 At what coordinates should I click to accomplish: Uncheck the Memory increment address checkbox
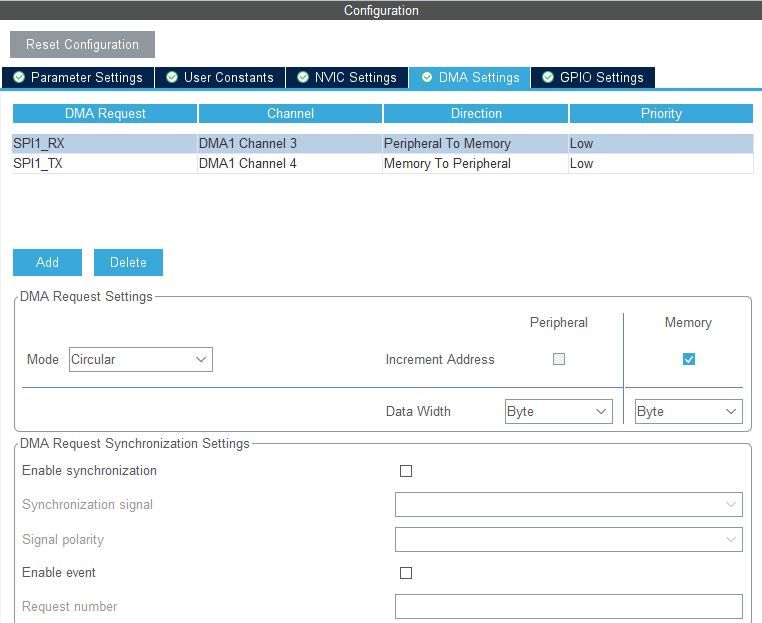[689, 359]
